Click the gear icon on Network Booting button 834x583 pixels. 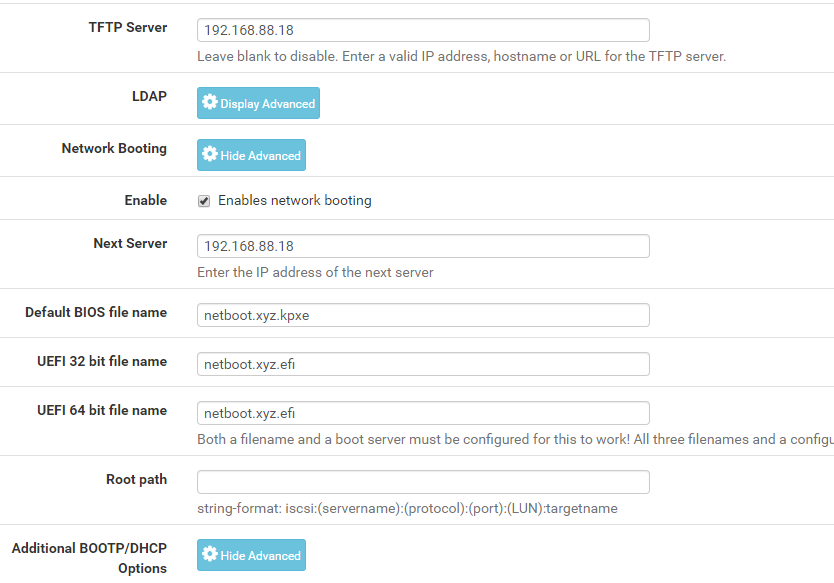coord(209,154)
